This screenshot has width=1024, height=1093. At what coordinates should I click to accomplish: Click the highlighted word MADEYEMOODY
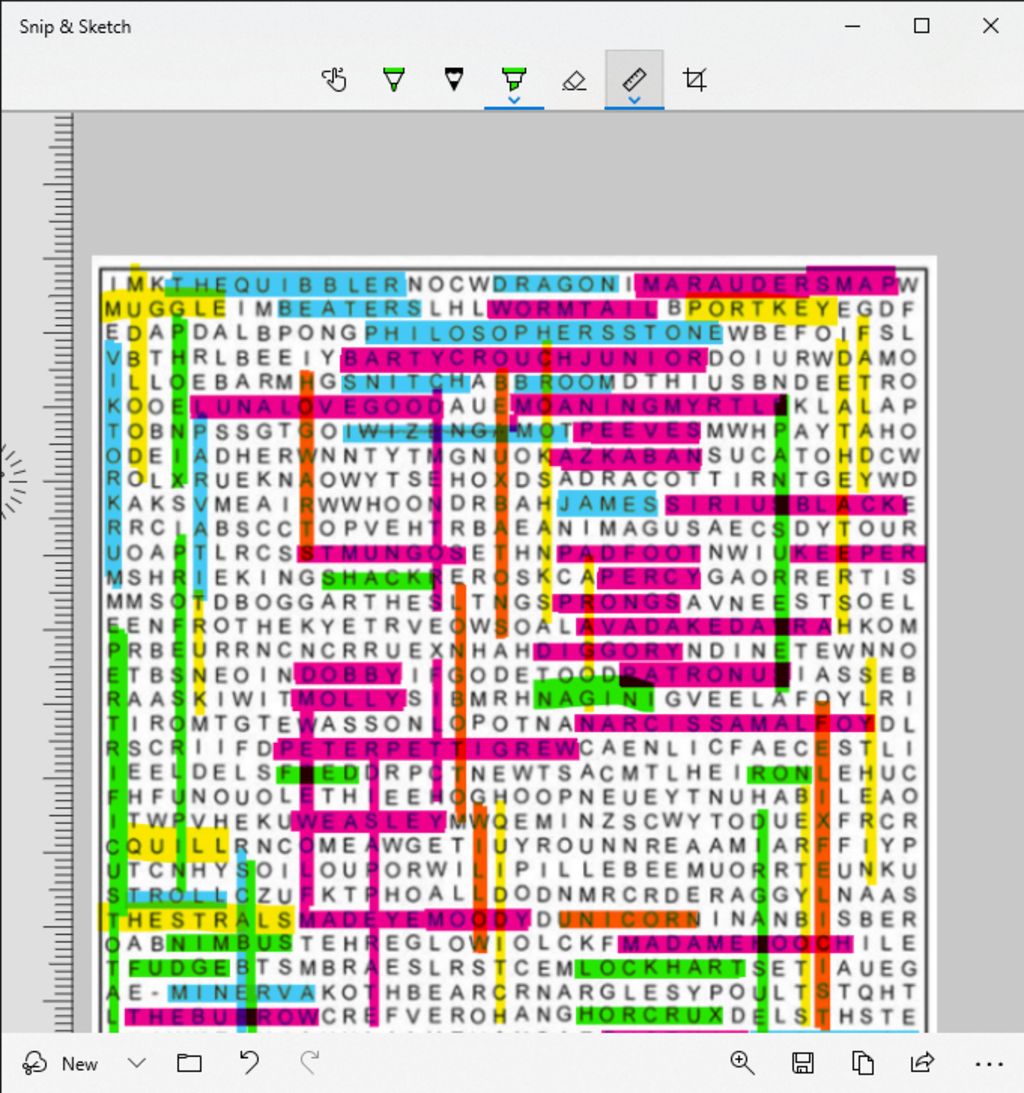[415, 919]
